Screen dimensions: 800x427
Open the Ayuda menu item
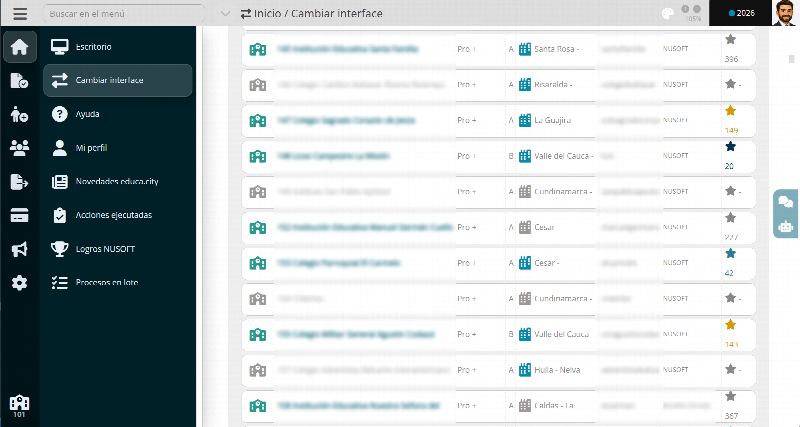[x=117, y=114]
